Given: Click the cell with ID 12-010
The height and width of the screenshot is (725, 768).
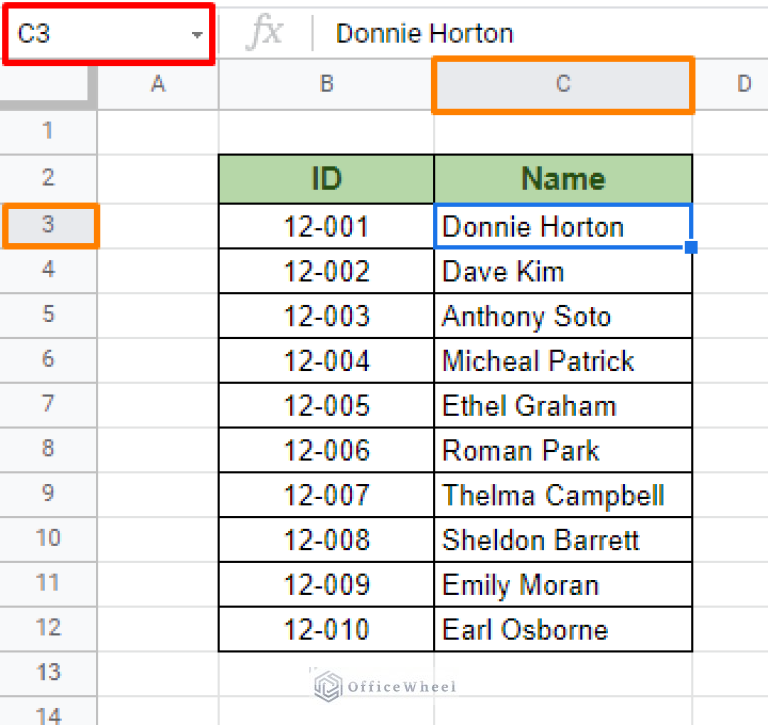Looking at the screenshot, I should pyautogui.click(x=326, y=630).
